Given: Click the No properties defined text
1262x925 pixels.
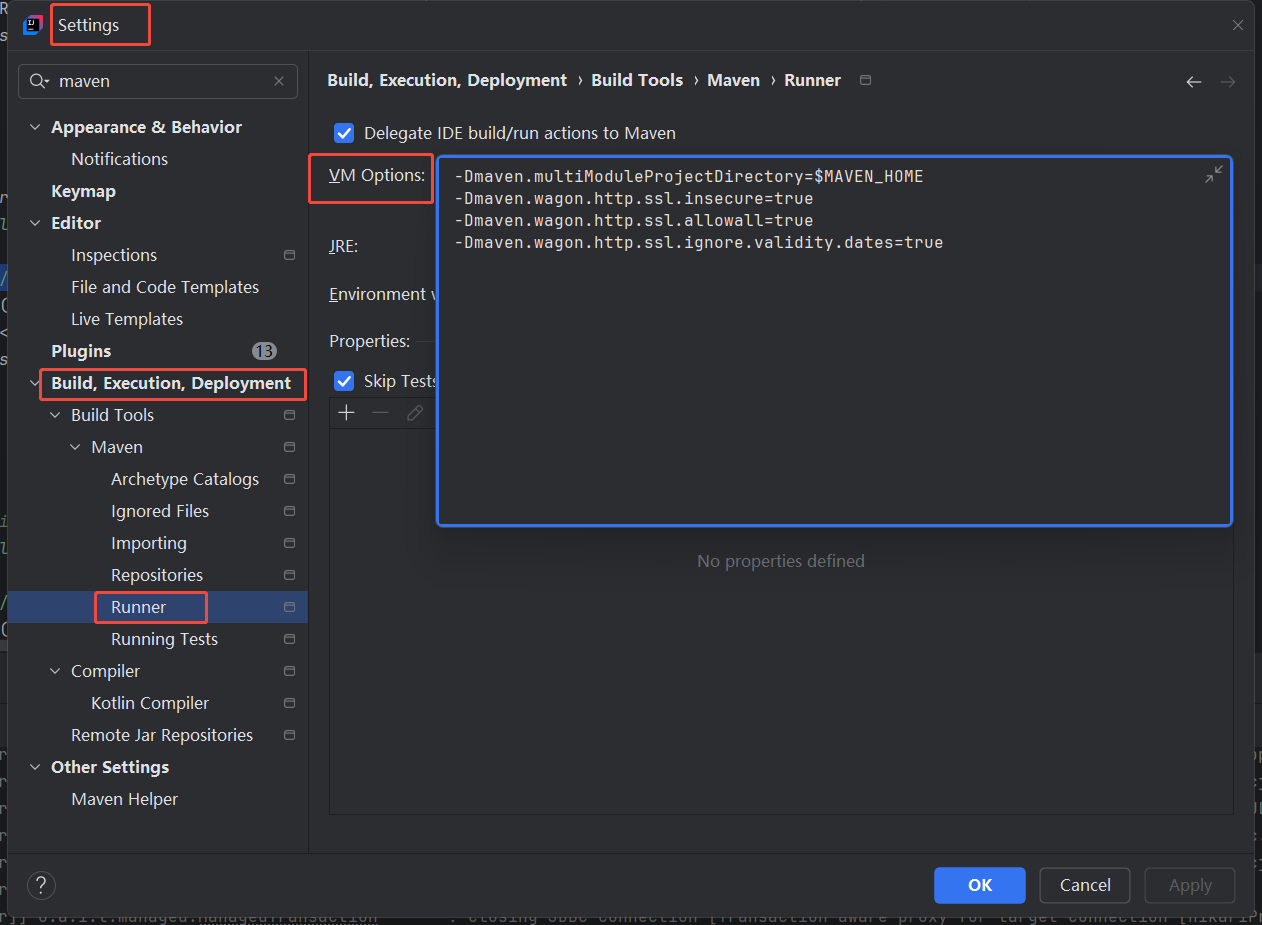Looking at the screenshot, I should point(780,561).
